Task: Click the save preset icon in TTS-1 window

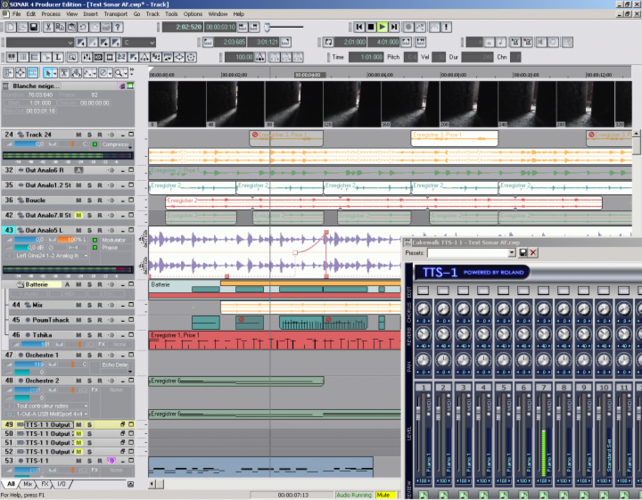Action: [x=523, y=253]
